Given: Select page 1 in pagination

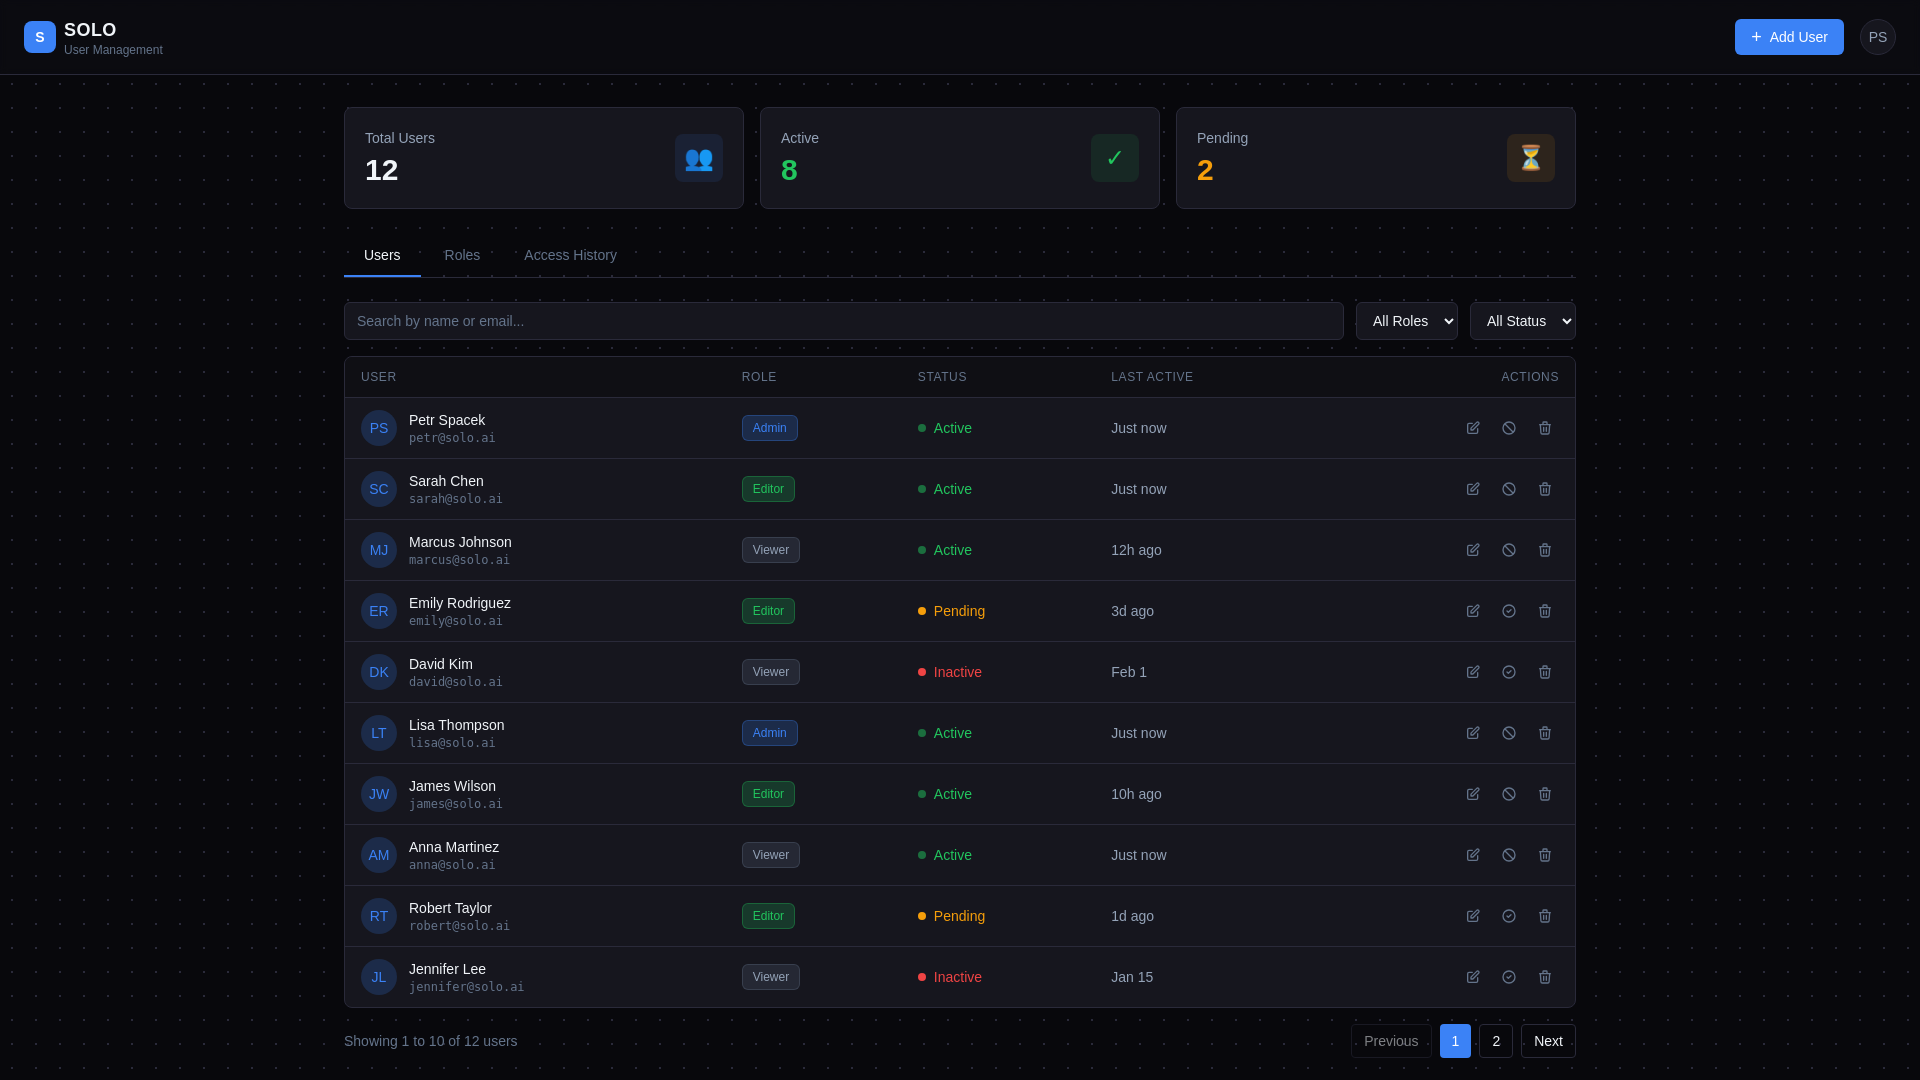Looking at the screenshot, I should tap(1455, 1041).
